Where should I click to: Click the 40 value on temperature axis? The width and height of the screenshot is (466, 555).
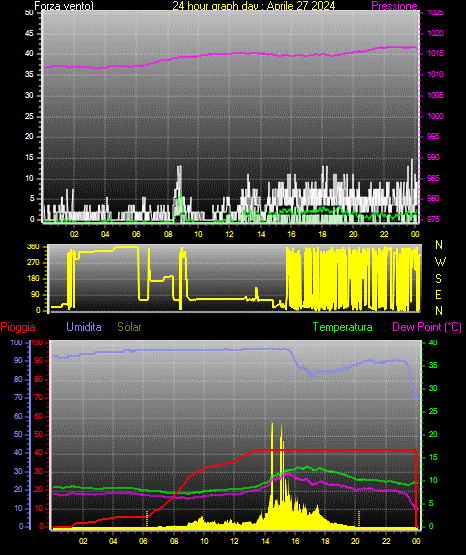433,342
